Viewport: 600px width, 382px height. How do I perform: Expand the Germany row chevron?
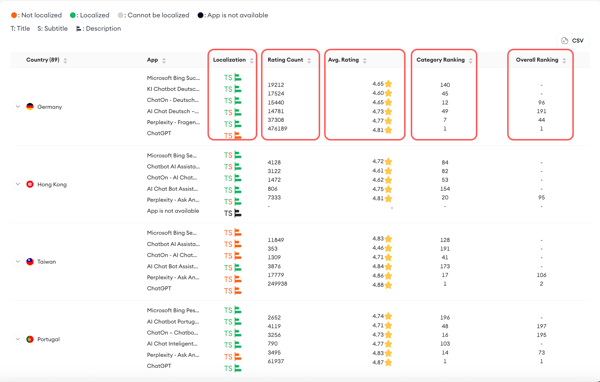(18, 106)
